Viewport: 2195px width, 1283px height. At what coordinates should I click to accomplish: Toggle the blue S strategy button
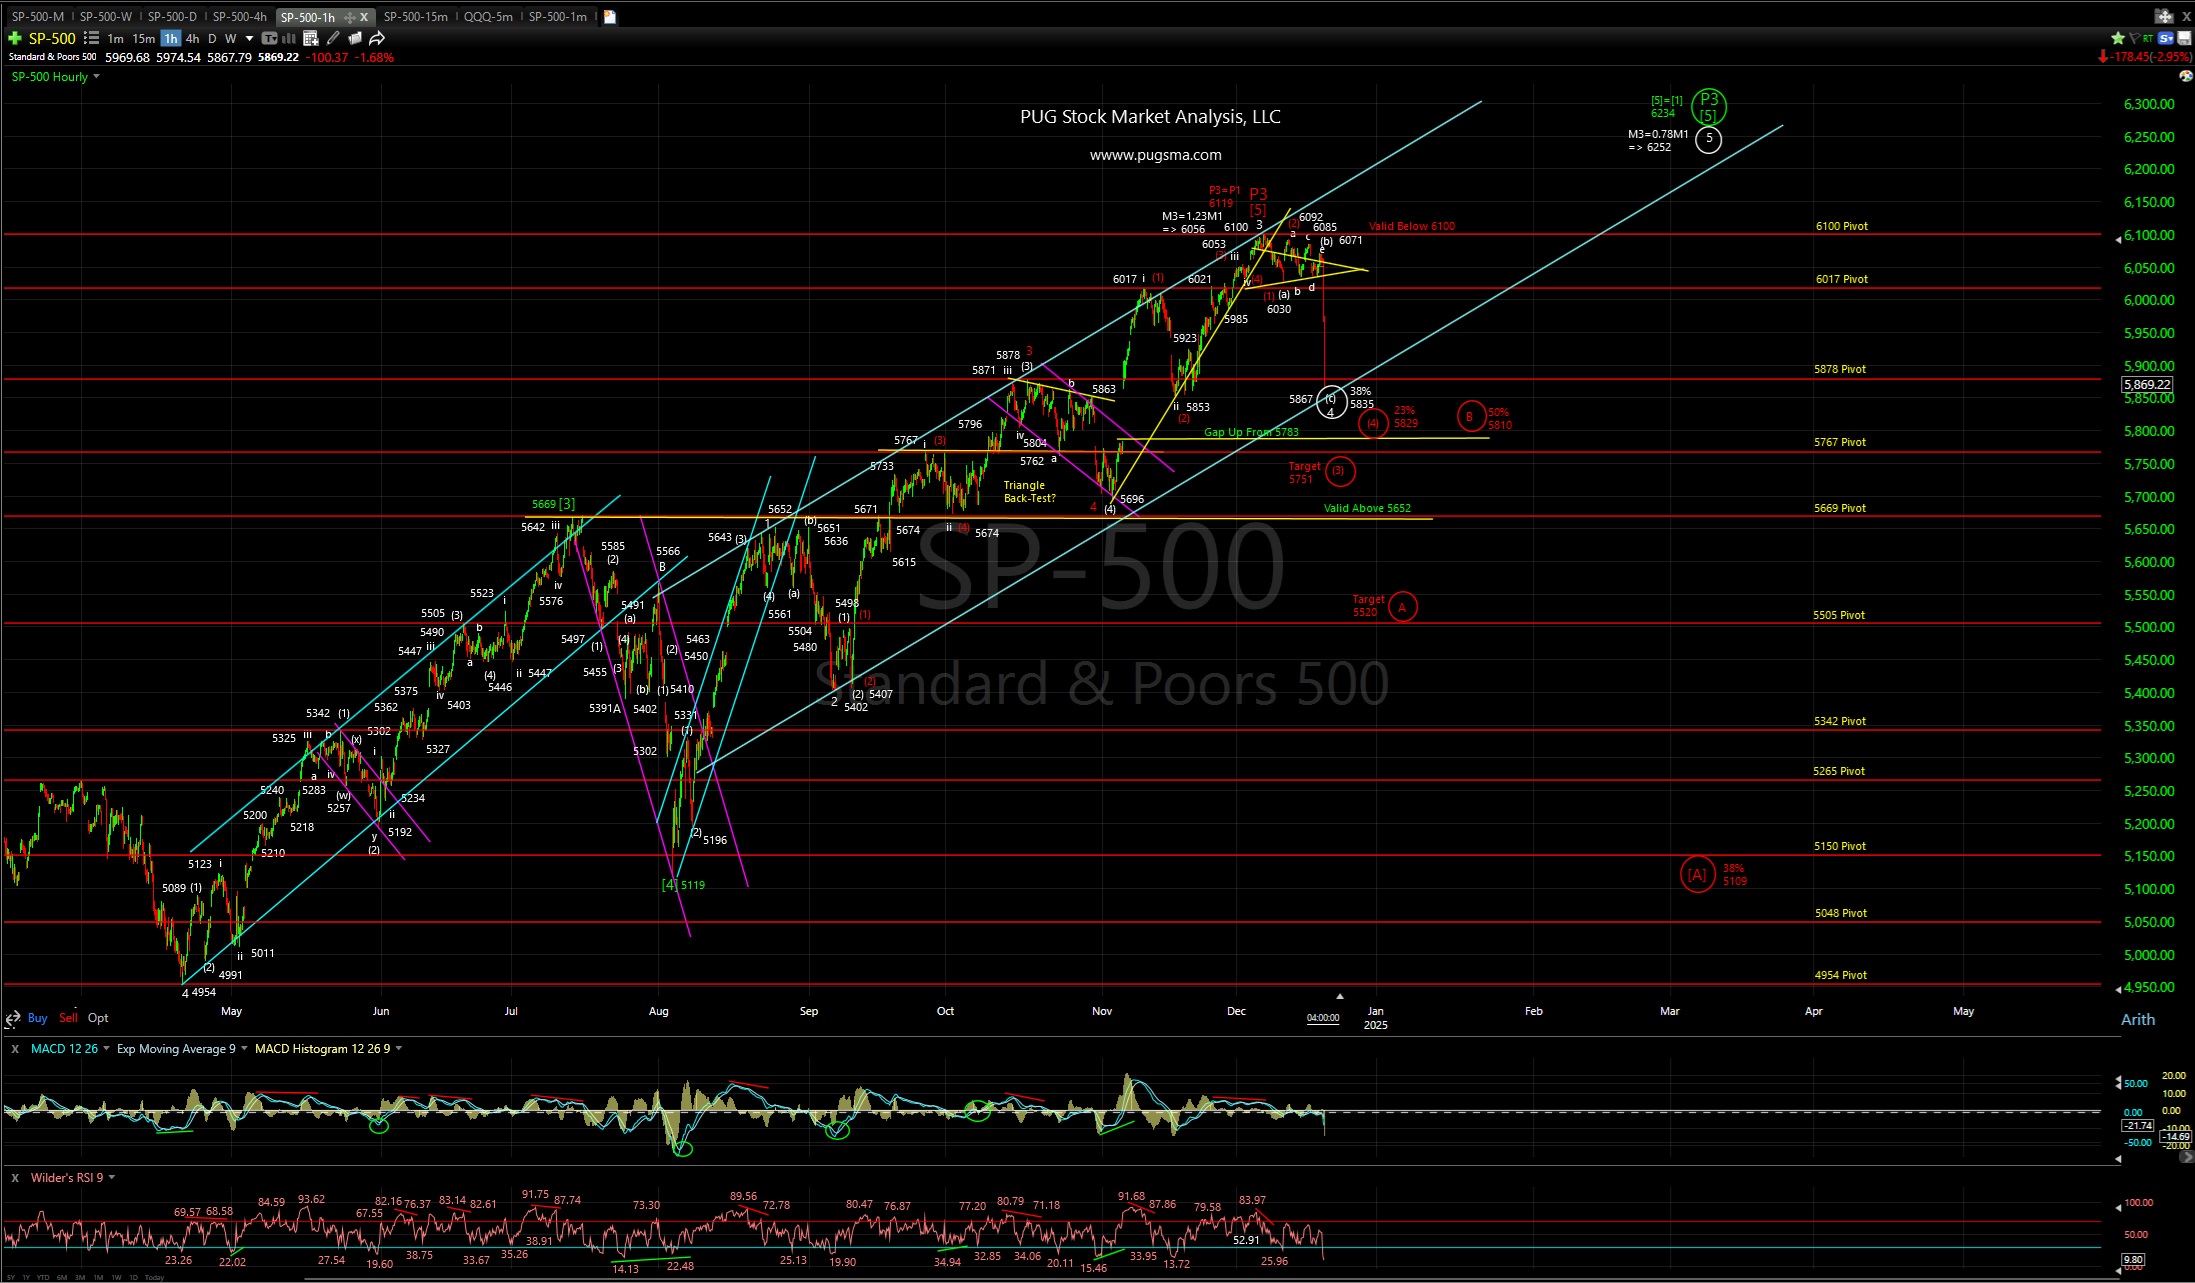2165,38
